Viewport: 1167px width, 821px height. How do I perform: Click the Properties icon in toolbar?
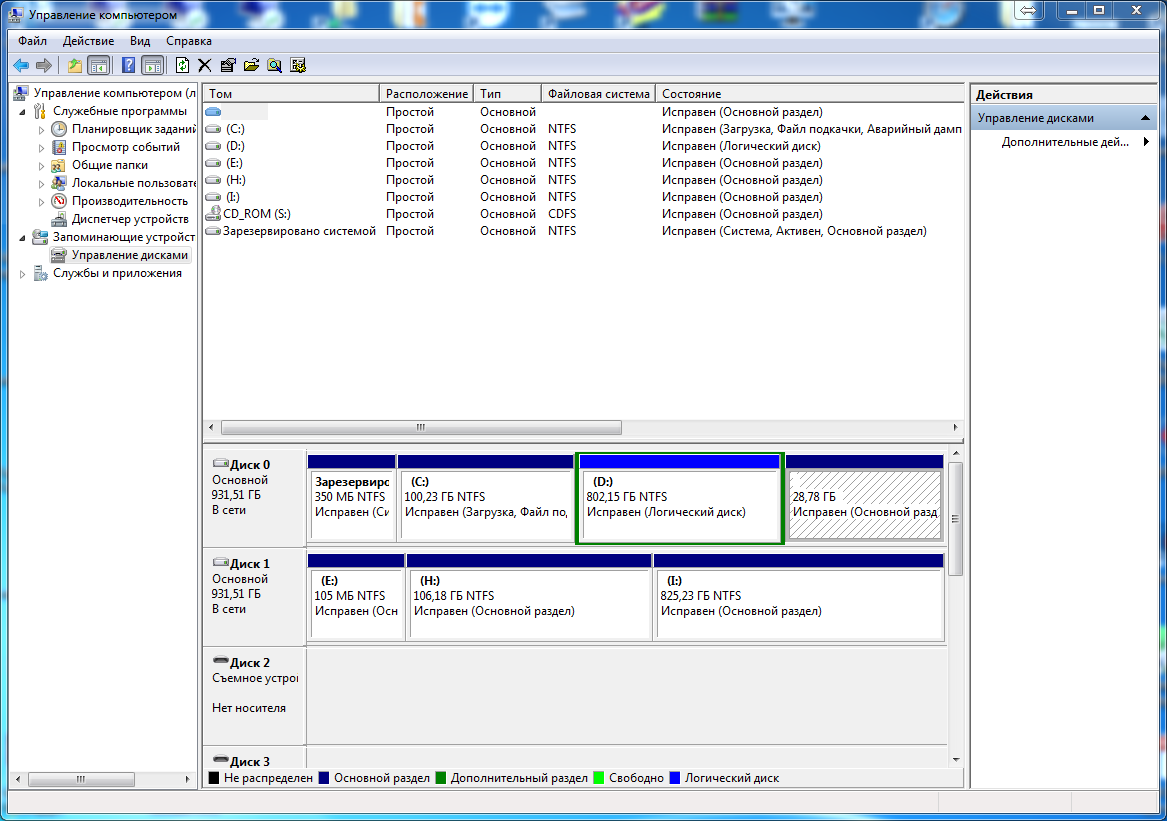tap(228, 65)
